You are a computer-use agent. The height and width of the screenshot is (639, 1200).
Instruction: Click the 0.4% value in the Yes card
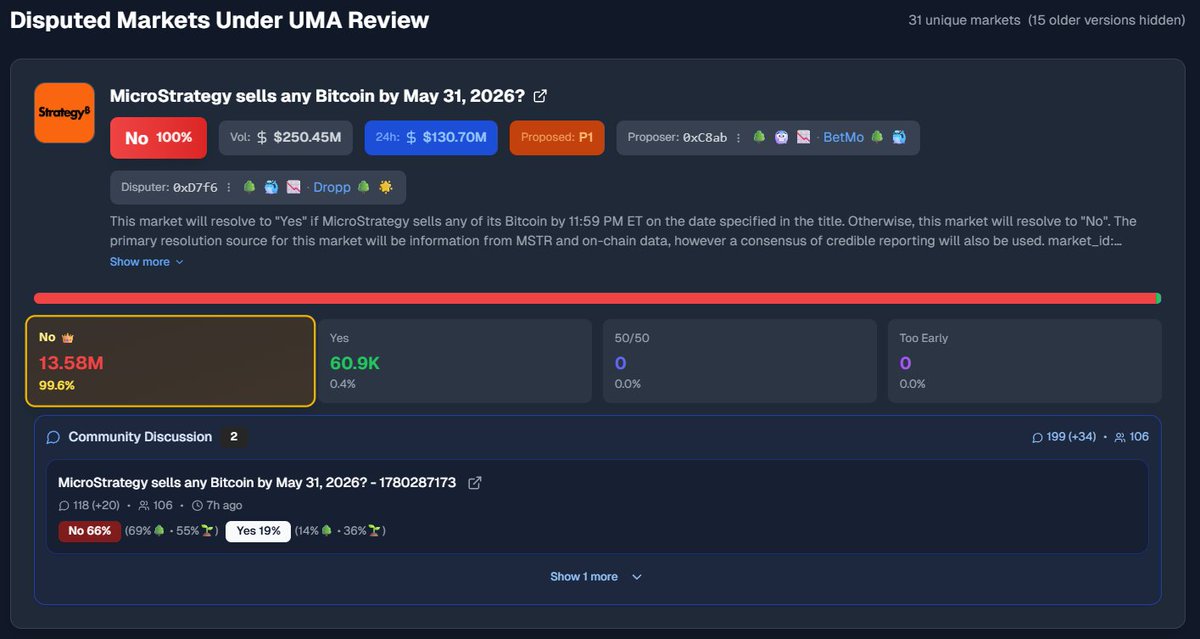coord(343,384)
